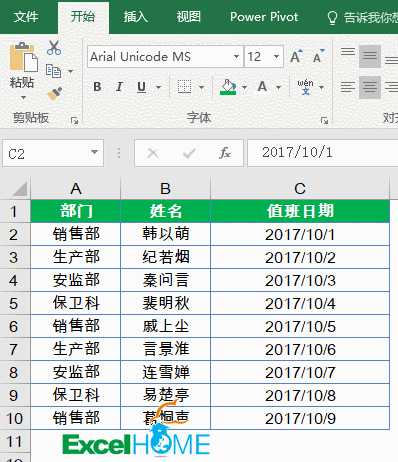
Task: Click the 告诉我你想 search box
Action: [x=371, y=18]
